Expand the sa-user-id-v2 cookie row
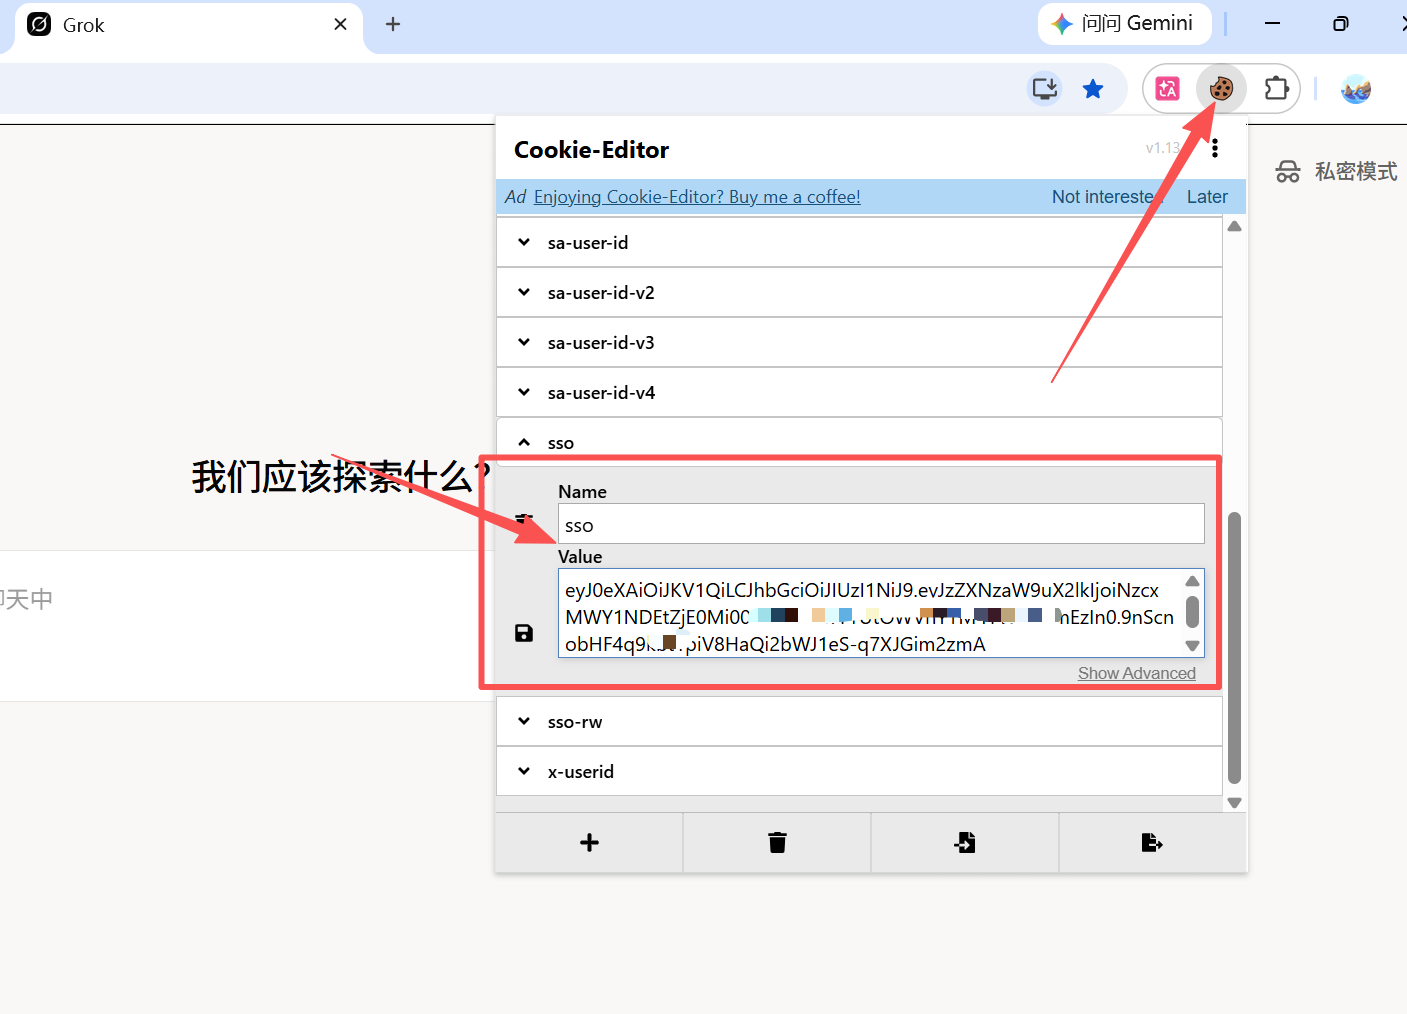This screenshot has width=1407, height=1014. click(x=859, y=293)
